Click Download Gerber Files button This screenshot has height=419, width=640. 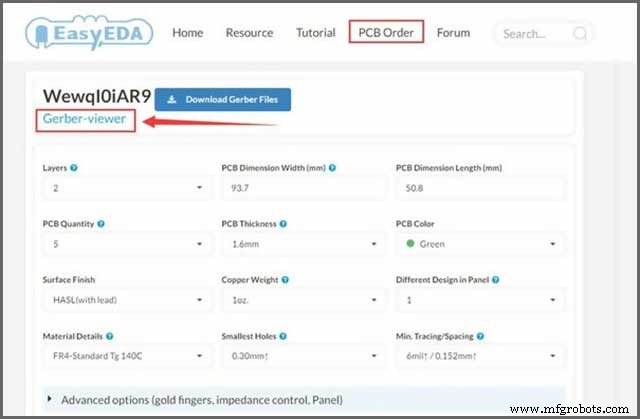click(x=223, y=100)
